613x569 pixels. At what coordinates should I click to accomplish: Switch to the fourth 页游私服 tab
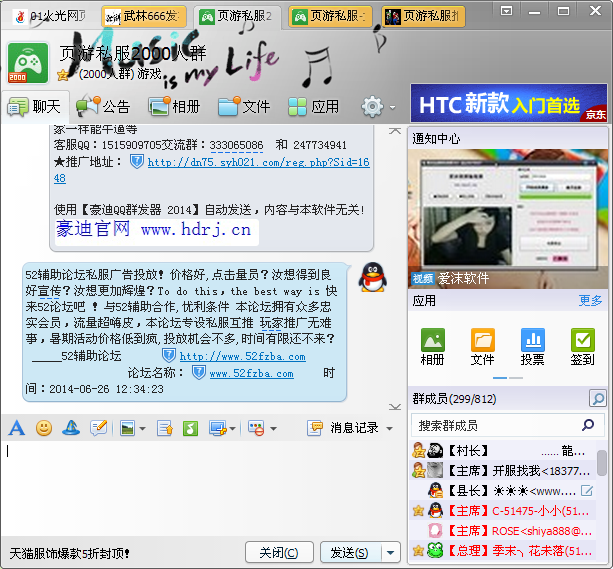point(330,16)
